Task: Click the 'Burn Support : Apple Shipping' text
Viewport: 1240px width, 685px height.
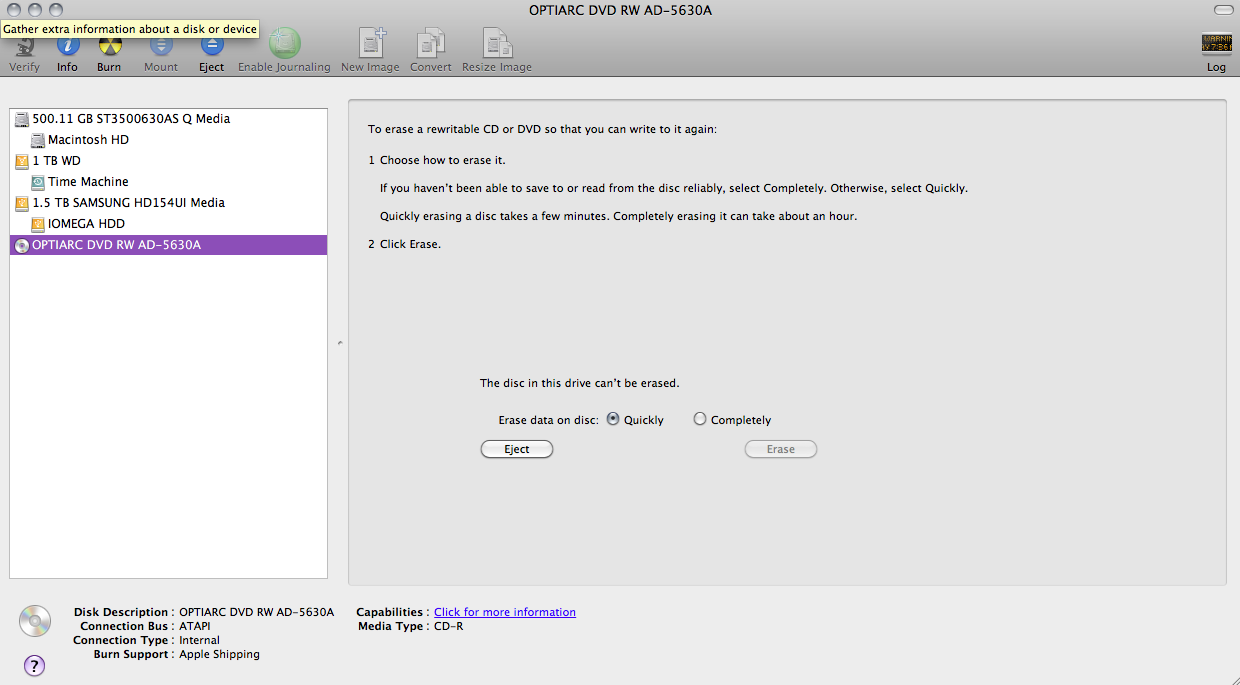Action: (x=176, y=654)
